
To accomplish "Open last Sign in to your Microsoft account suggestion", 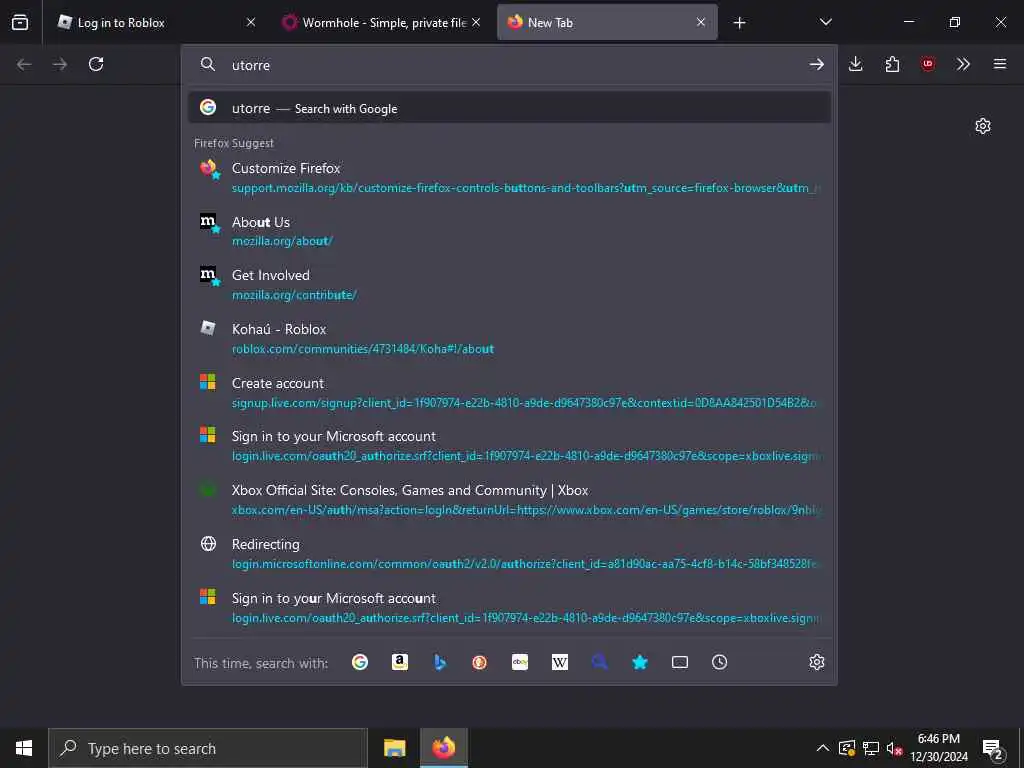I will pyautogui.click(x=509, y=608).
